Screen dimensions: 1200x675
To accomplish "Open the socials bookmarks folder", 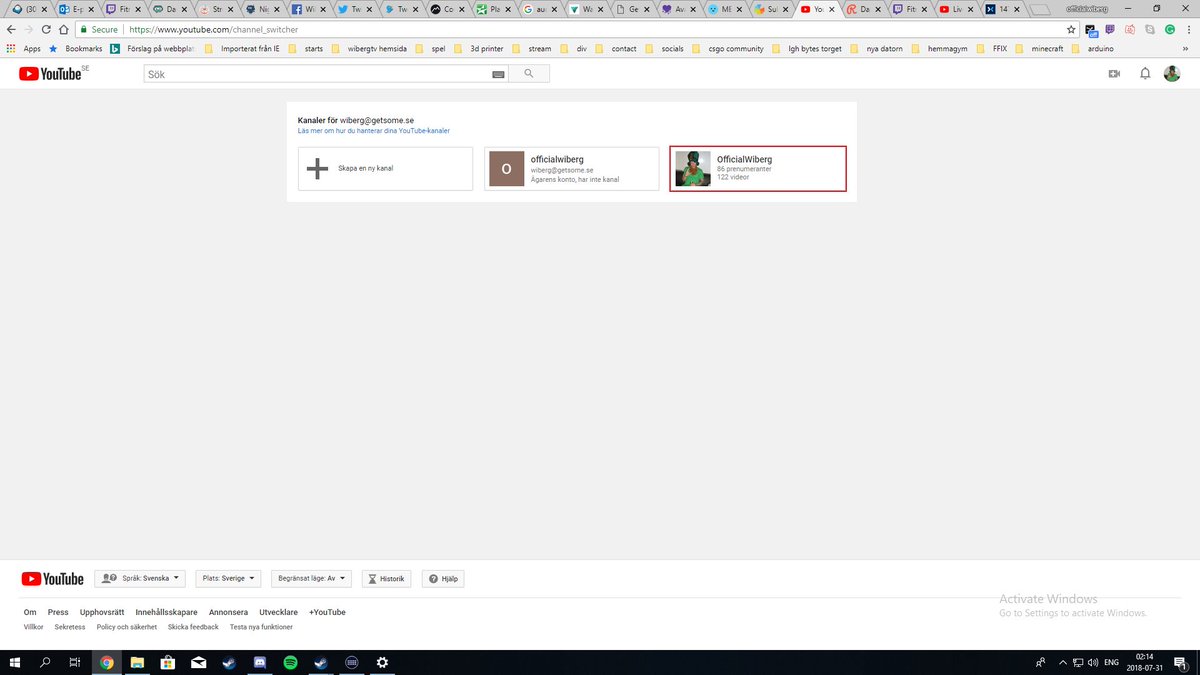I will click(664, 48).
